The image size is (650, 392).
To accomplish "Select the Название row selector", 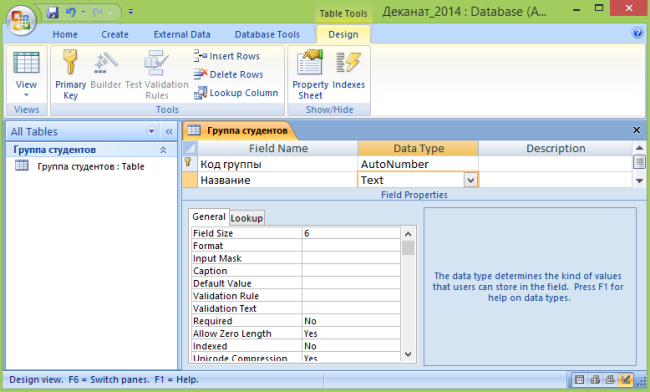I will (190, 180).
